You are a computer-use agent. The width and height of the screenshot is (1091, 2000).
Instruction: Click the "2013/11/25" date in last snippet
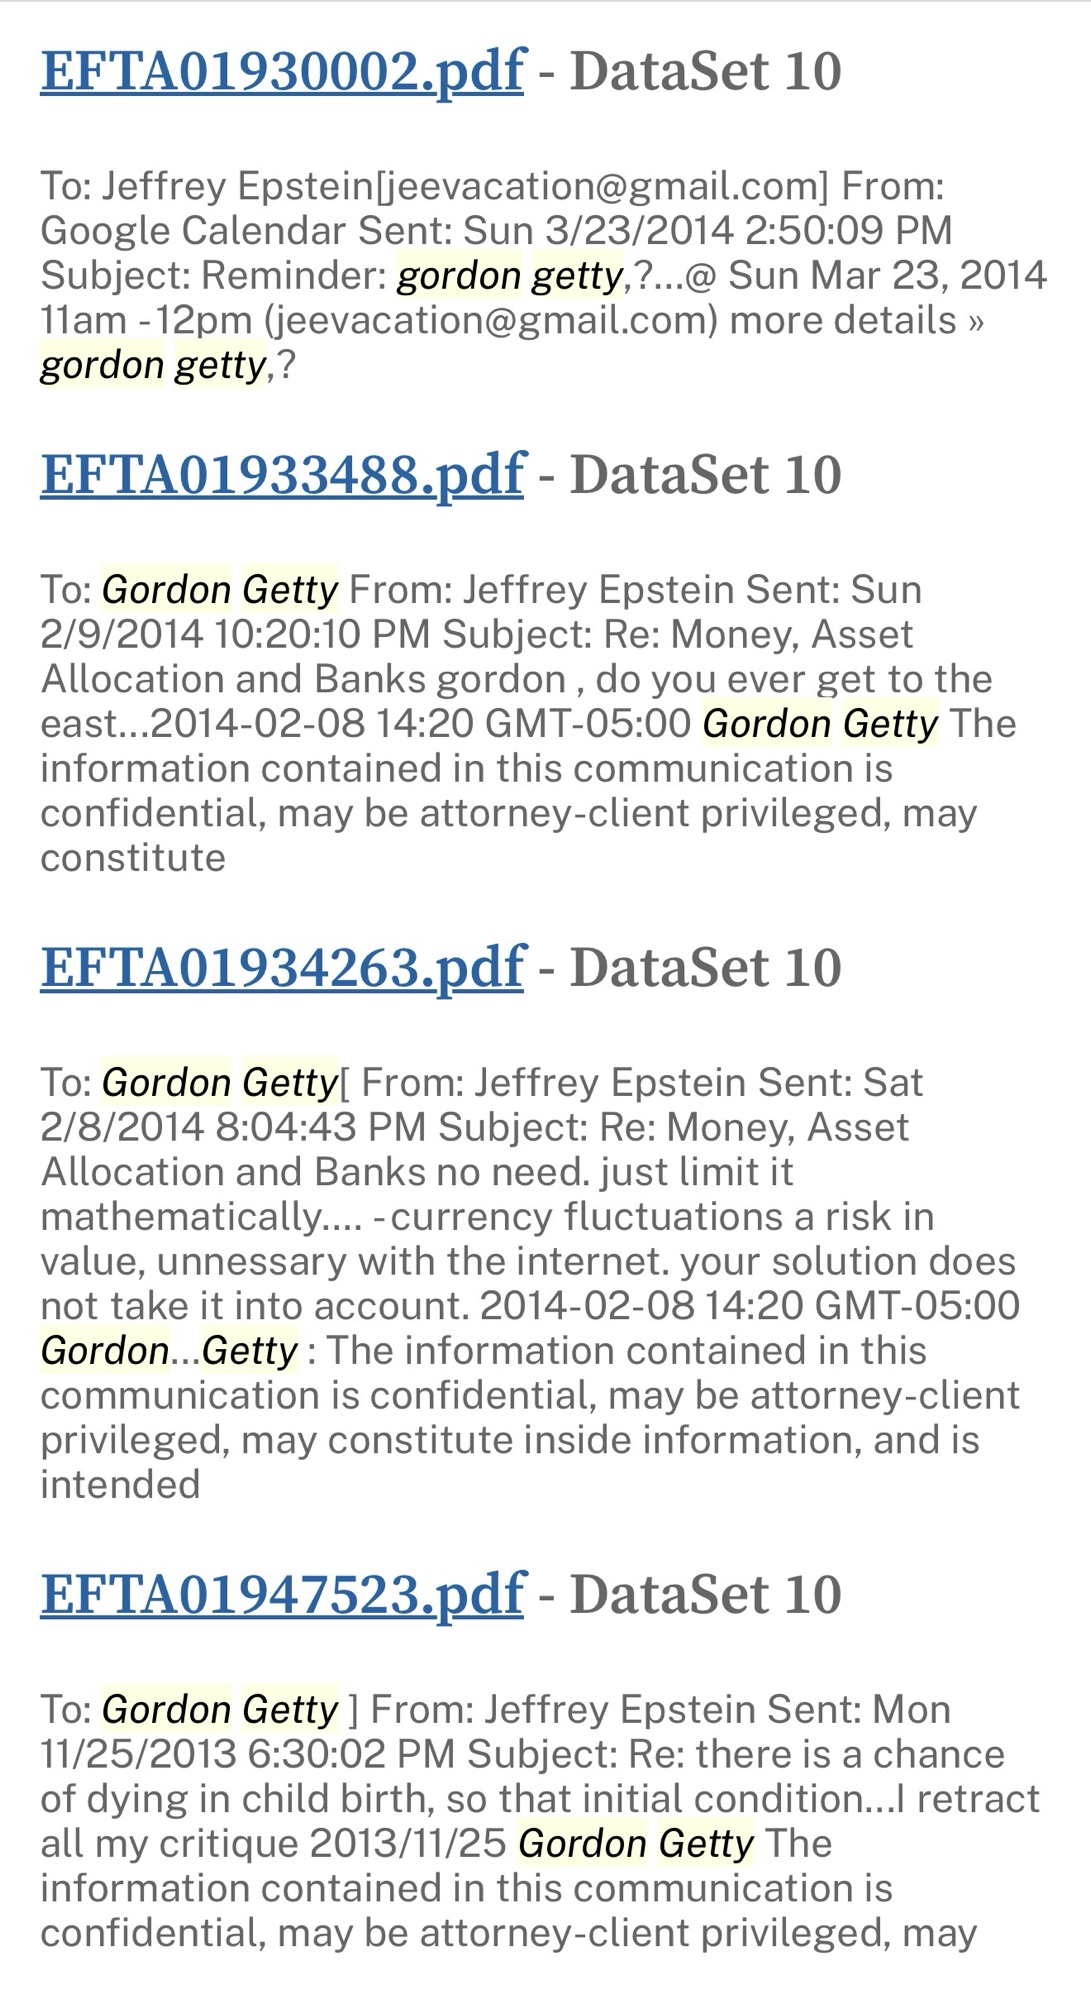click(408, 1843)
